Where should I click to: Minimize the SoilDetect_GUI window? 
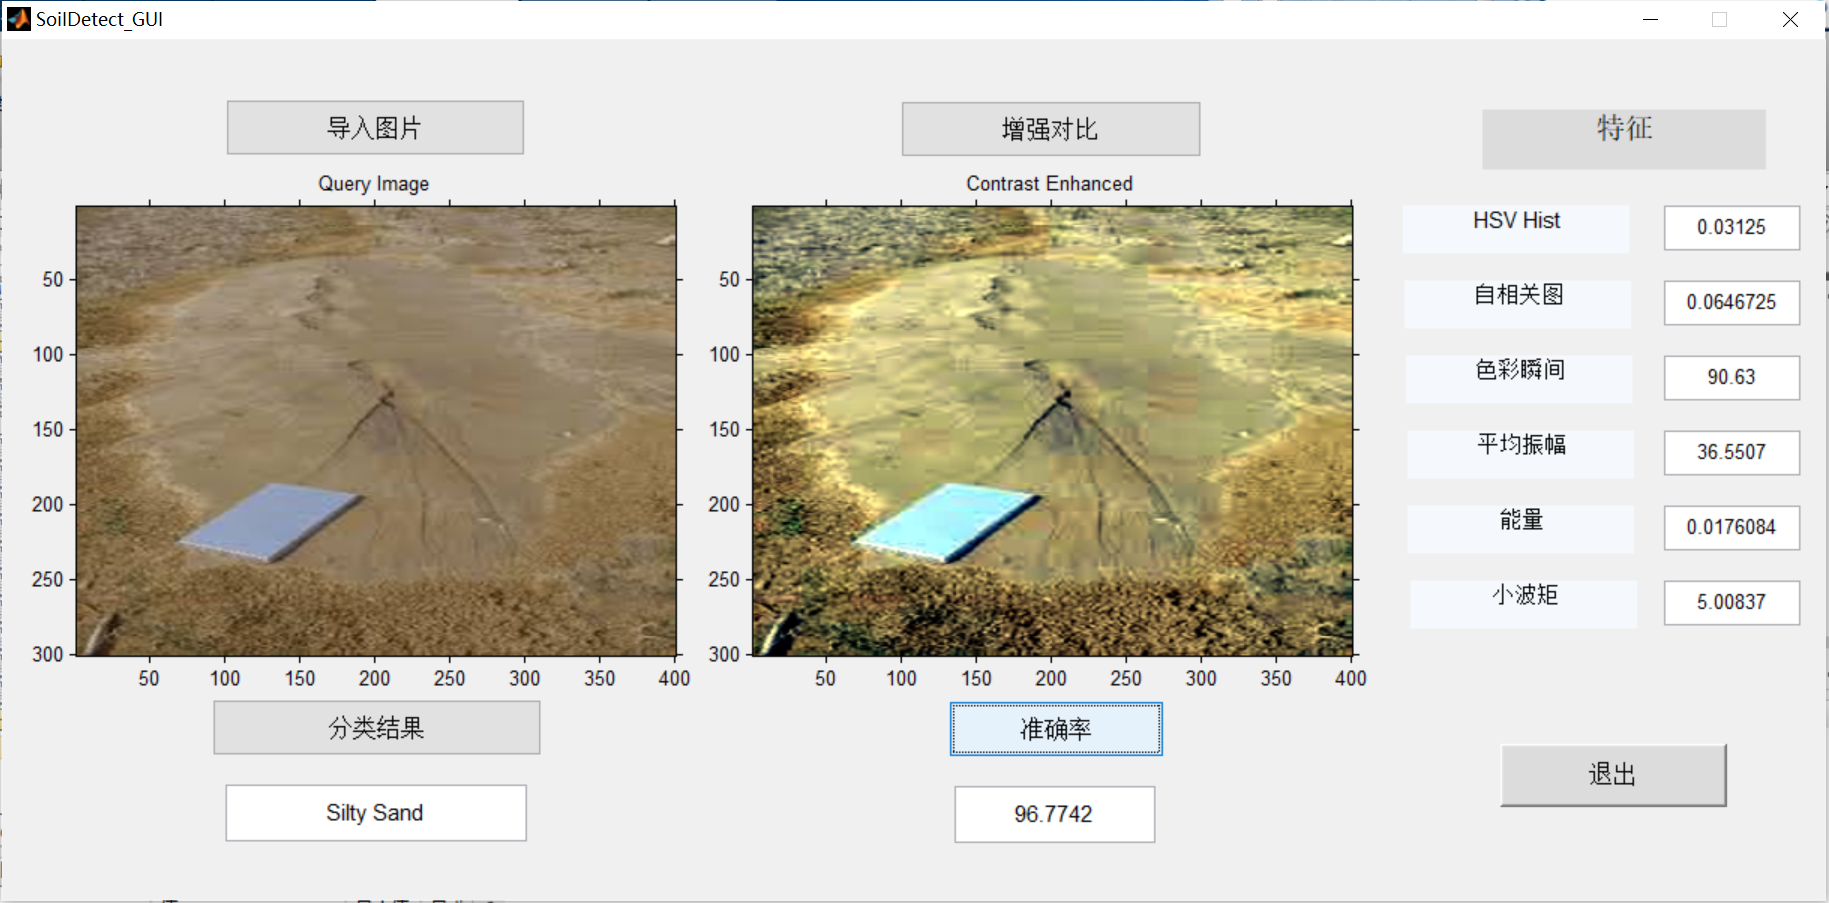point(1651,19)
